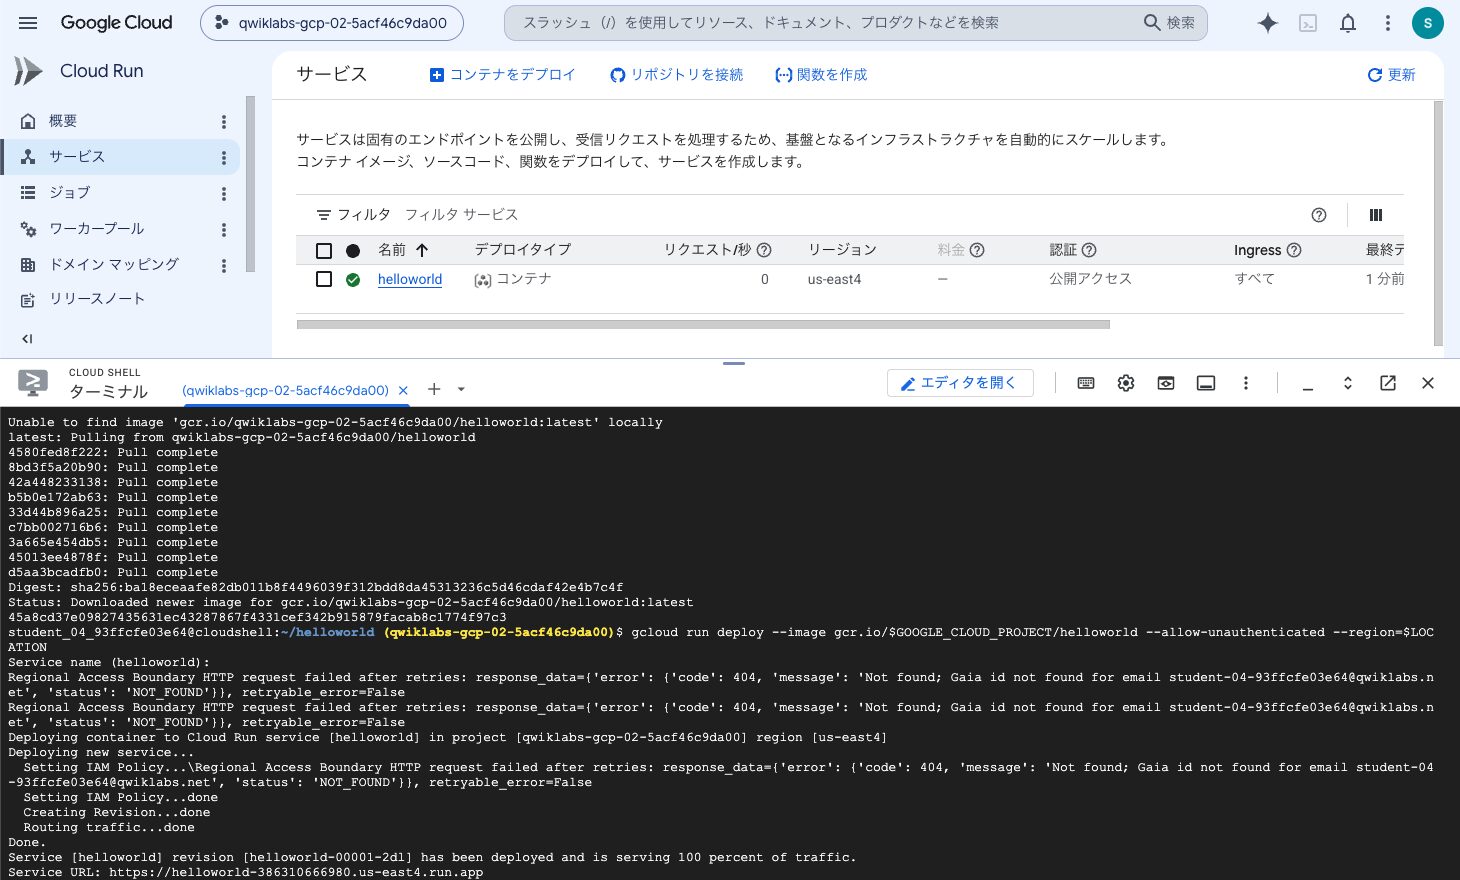Open Cloud Shell terminal settings gear

pyautogui.click(x=1126, y=383)
